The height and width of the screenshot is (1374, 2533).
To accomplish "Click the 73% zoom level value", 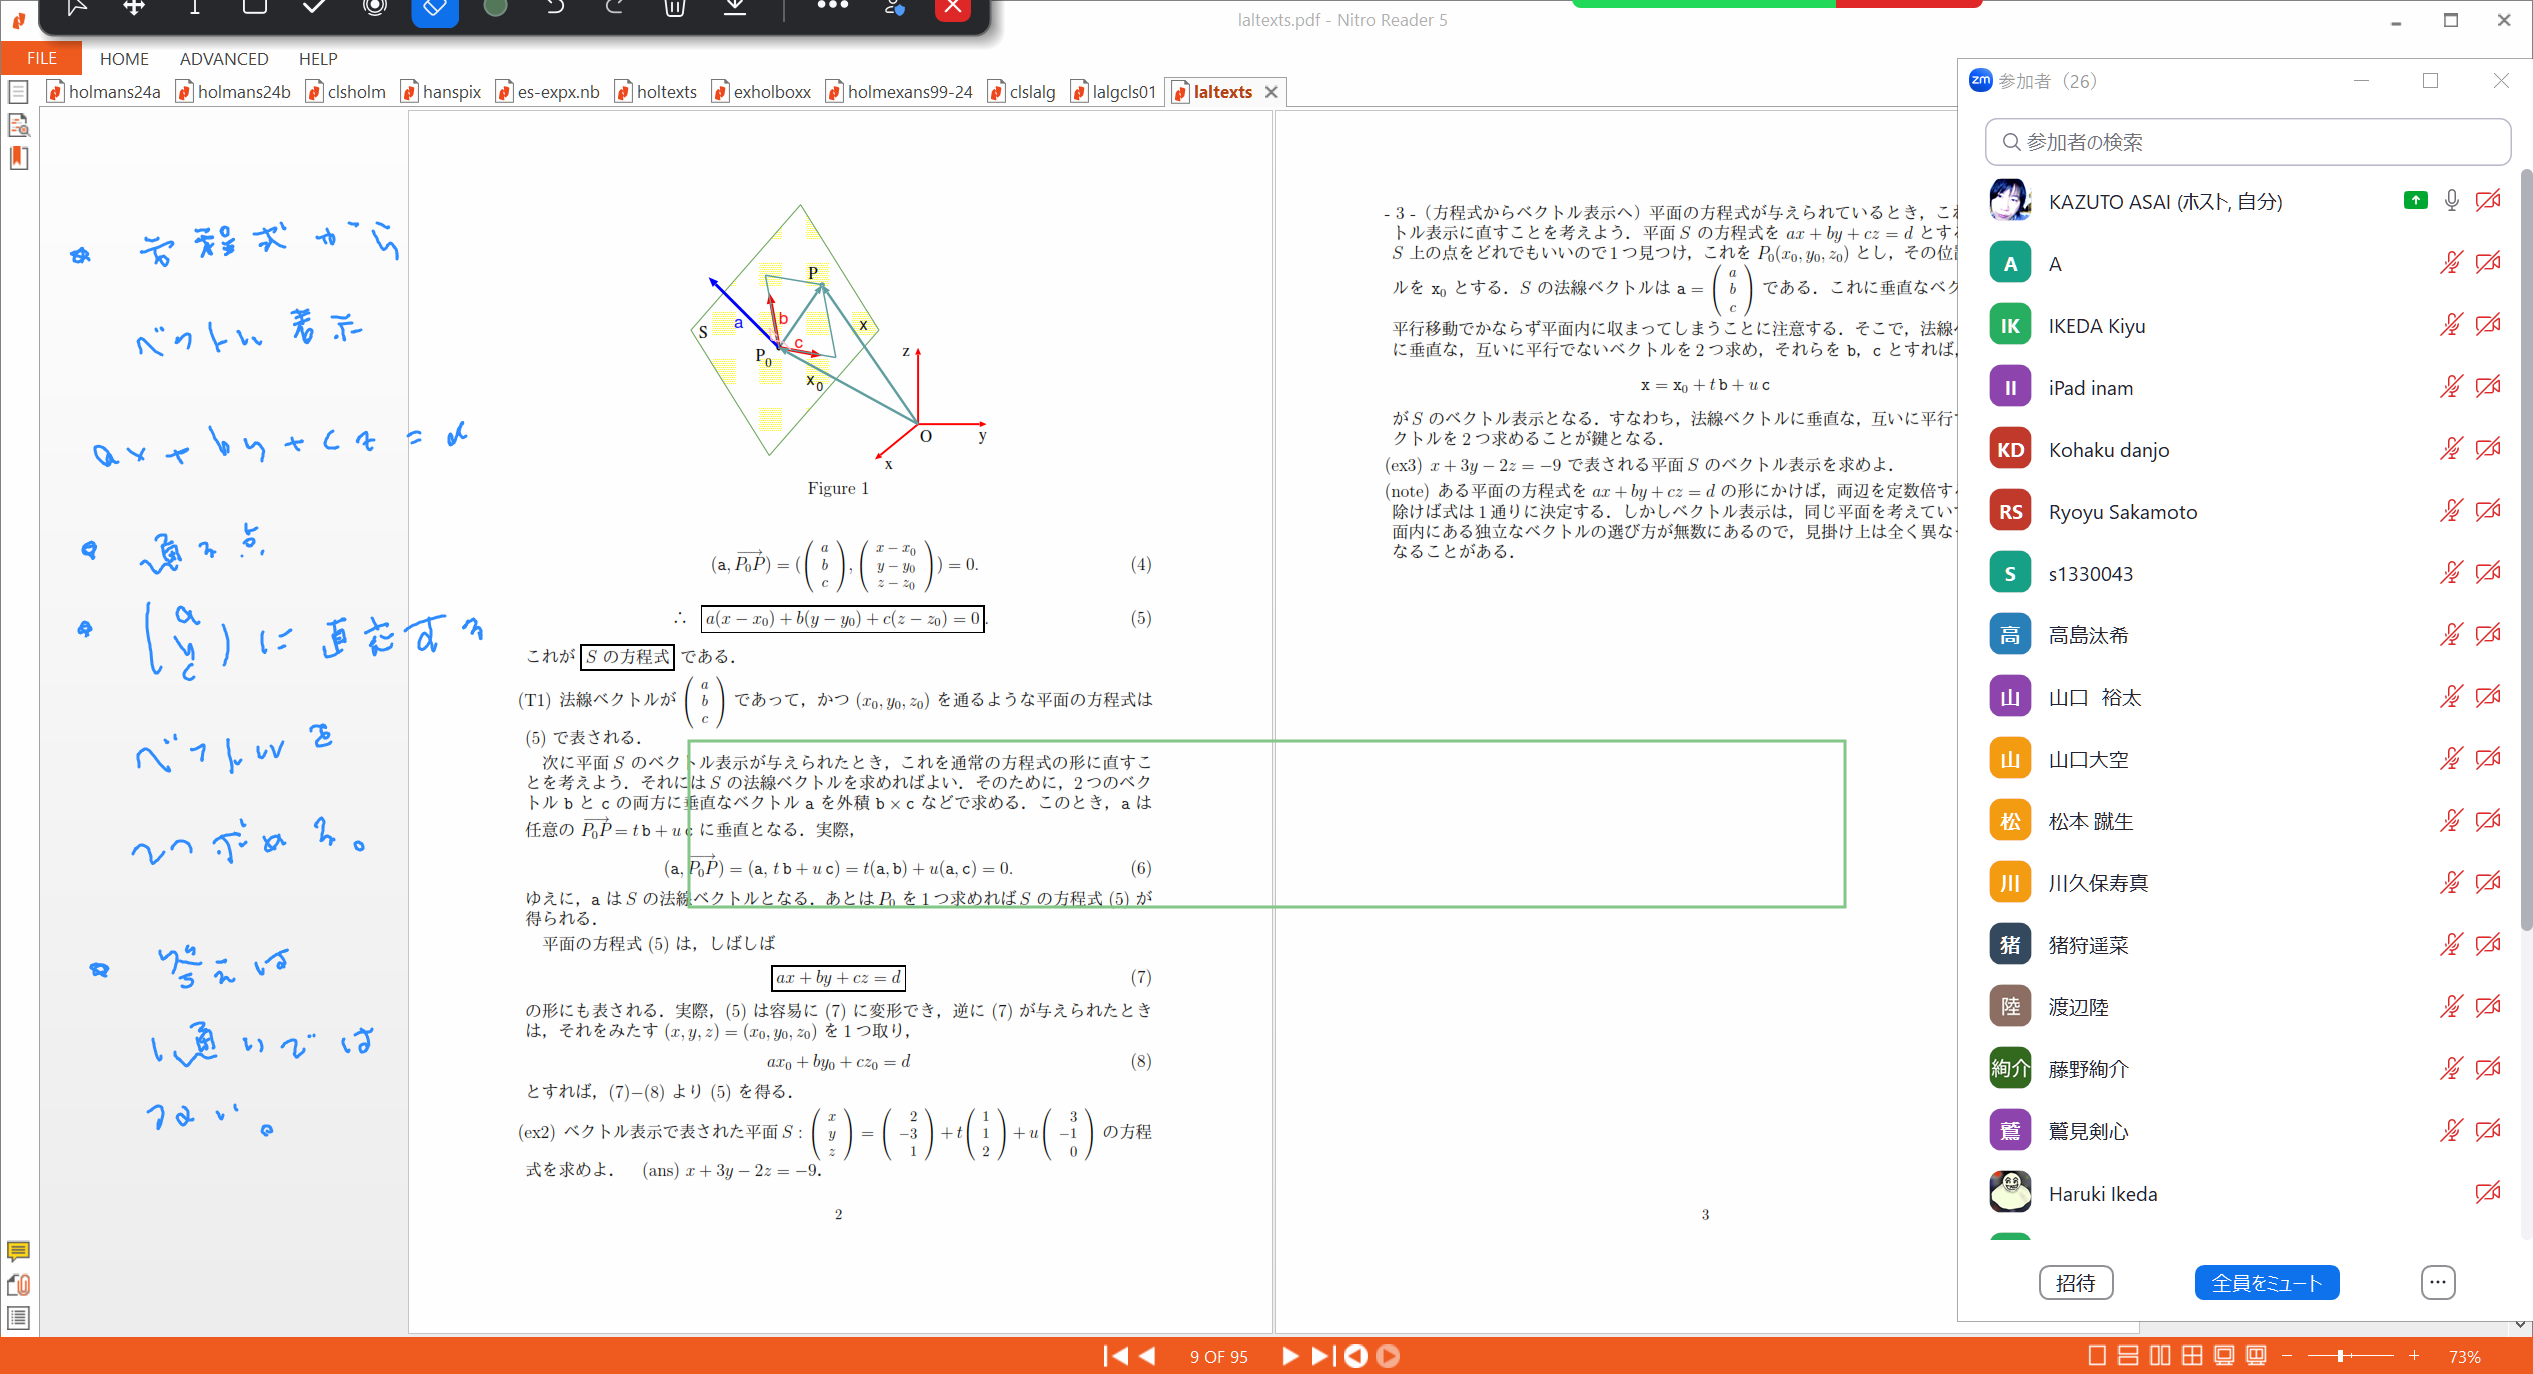I will (2464, 1357).
